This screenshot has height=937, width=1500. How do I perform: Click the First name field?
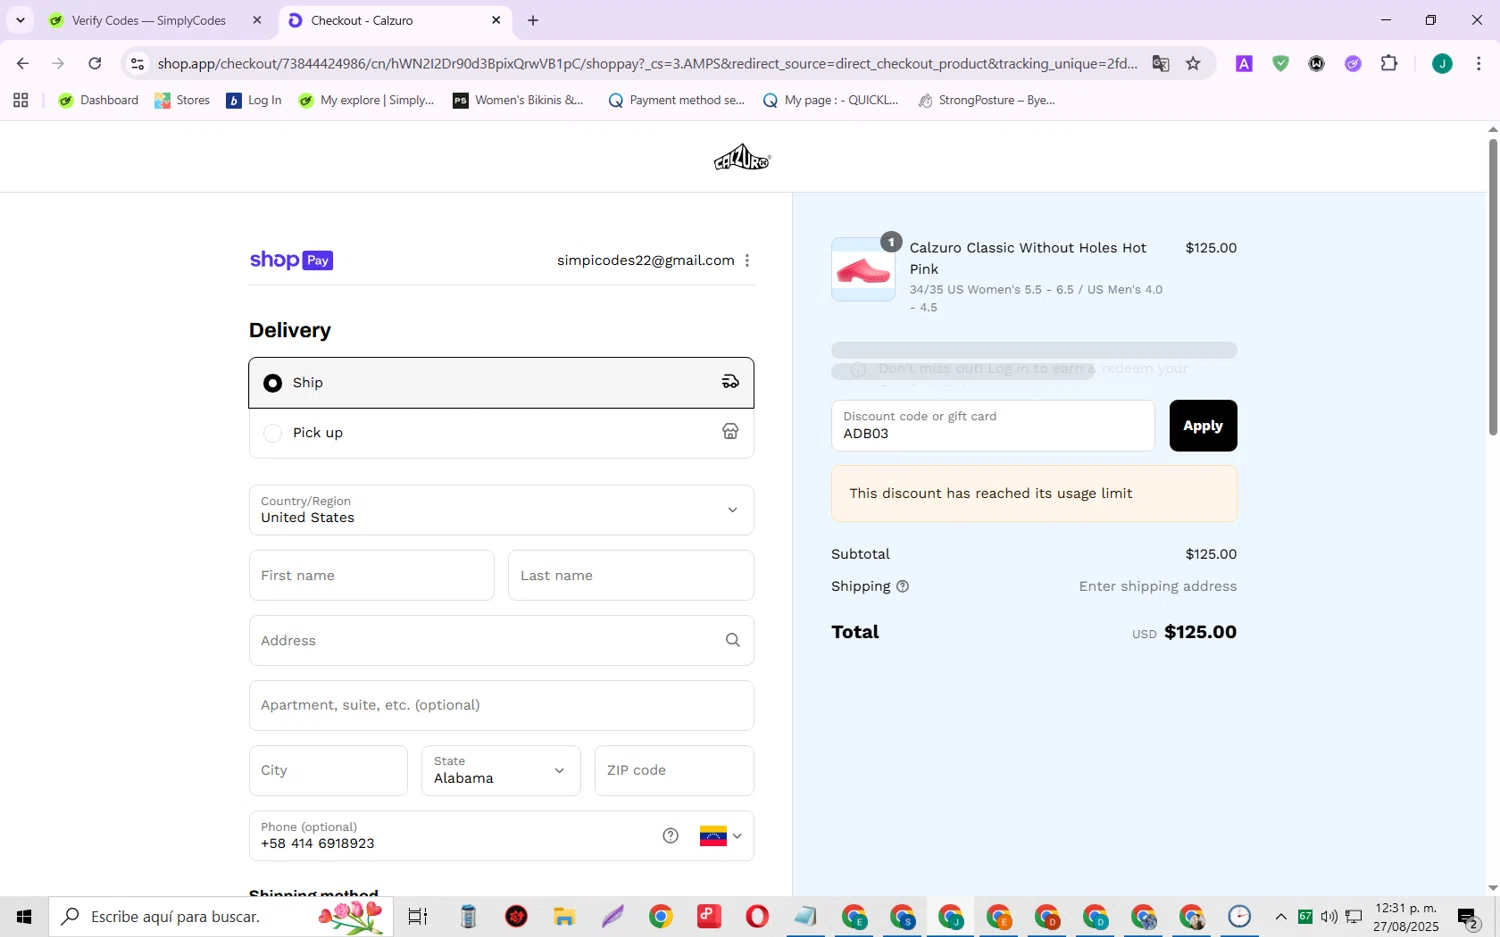371,575
